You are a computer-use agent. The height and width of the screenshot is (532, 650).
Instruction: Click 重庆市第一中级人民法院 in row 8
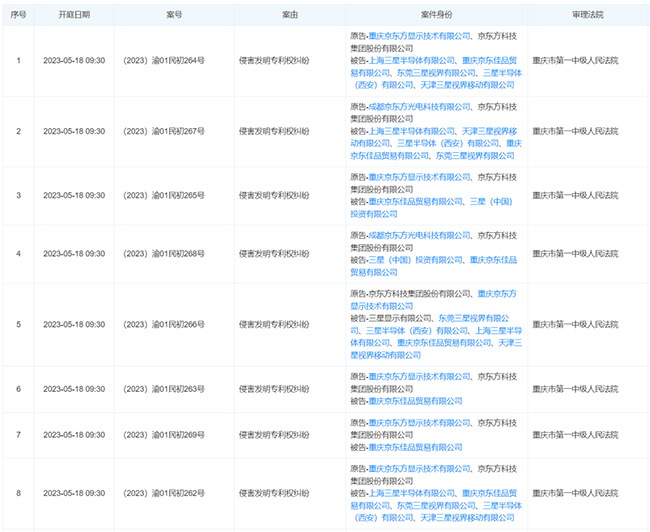(x=575, y=493)
